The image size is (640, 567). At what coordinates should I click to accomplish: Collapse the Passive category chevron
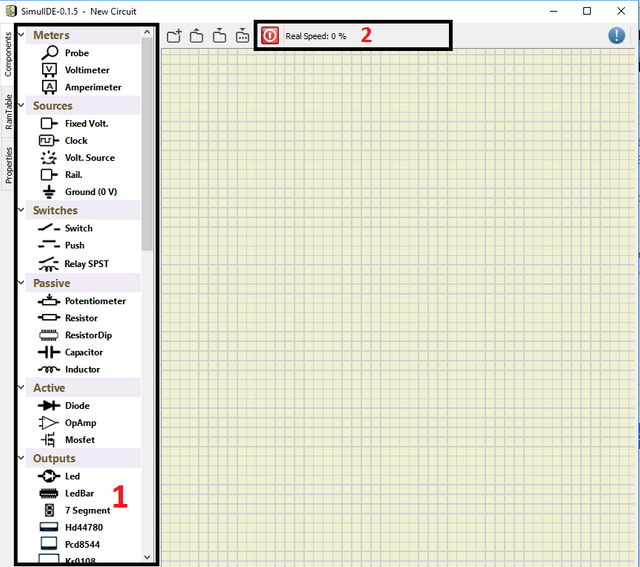coord(21,282)
